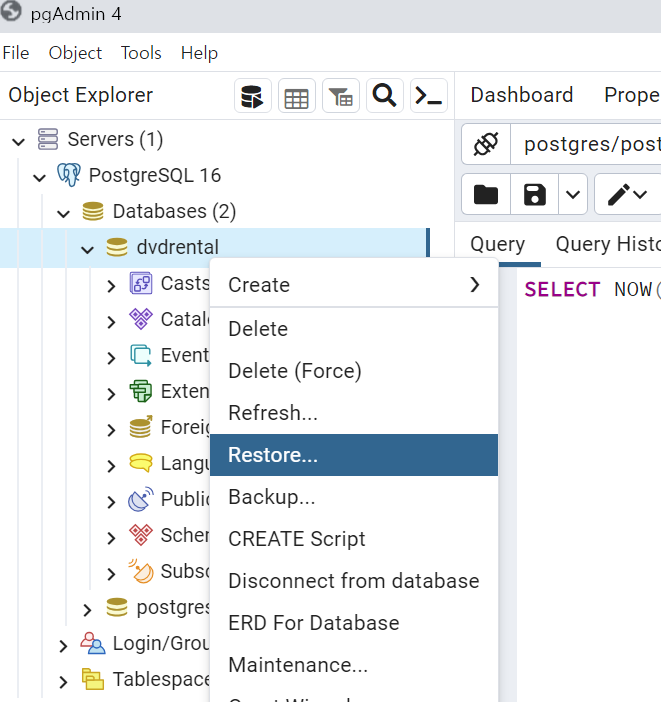Choose CREATE Script from context menu
Image resolution: width=661 pixels, height=702 pixels.
pos(354,539)
